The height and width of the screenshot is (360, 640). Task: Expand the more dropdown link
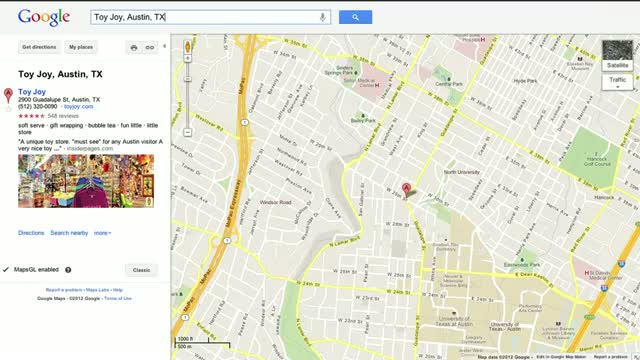coord(102,233)
